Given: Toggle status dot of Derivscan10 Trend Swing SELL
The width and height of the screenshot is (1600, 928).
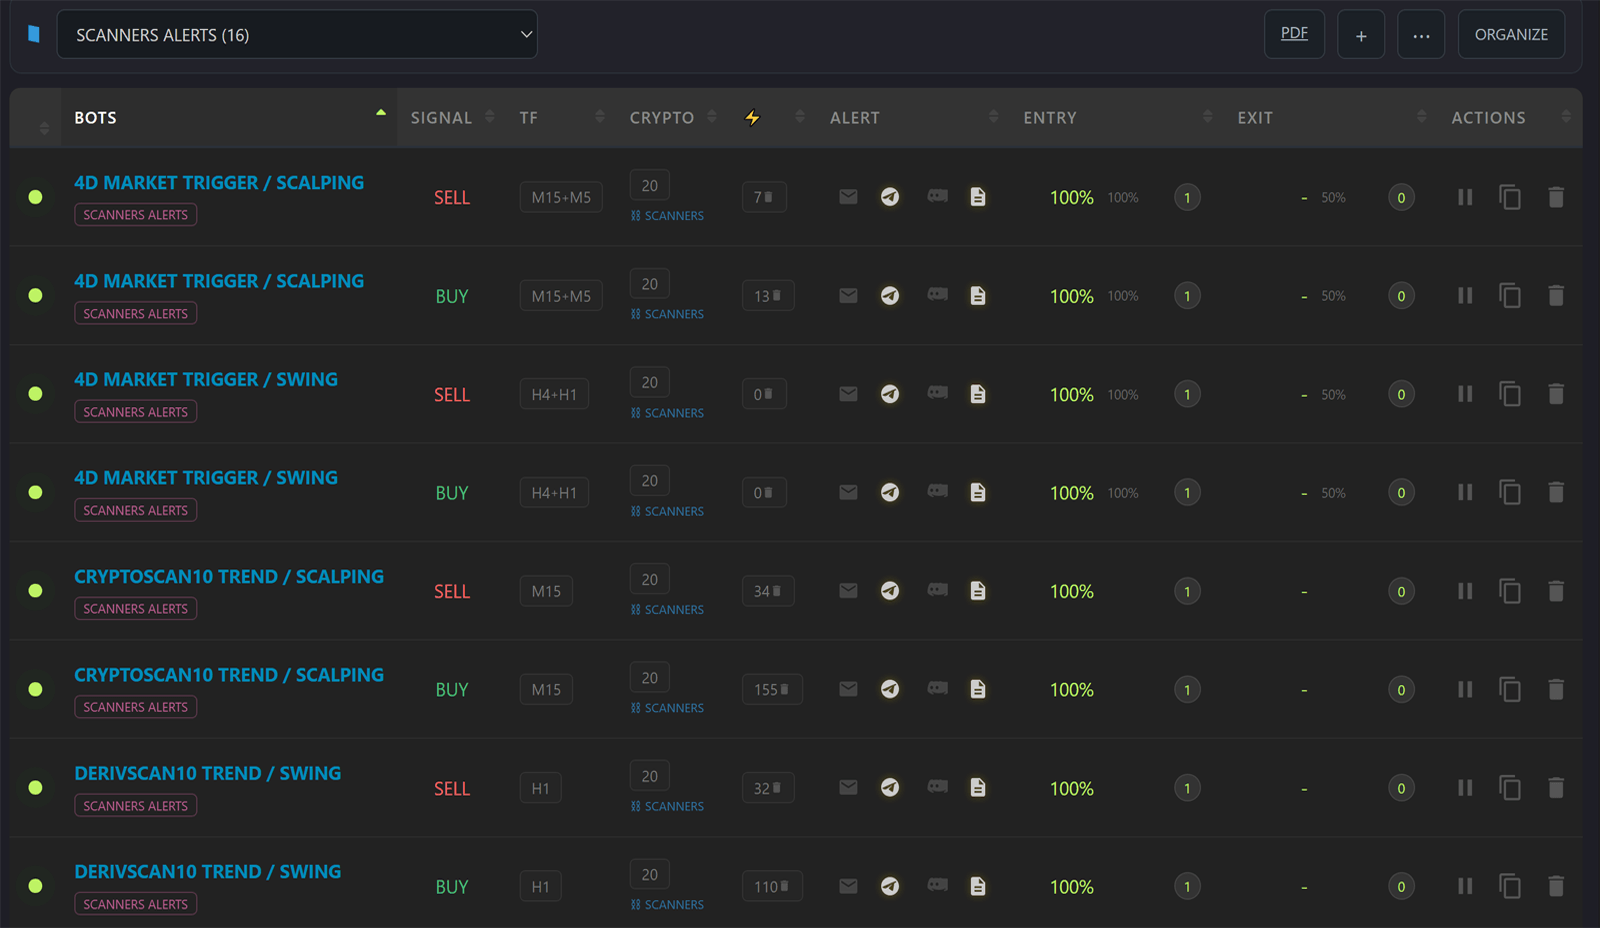Looking at the screenshot, I should [36, 788].
